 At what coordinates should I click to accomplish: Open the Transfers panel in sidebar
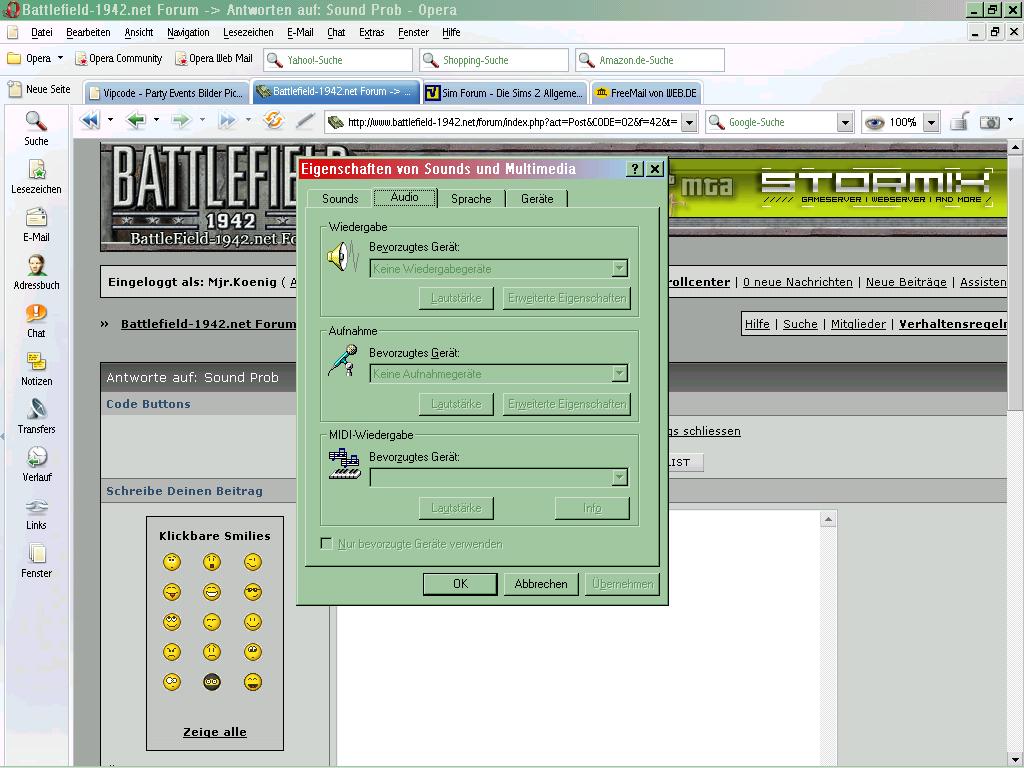point(37,409)
